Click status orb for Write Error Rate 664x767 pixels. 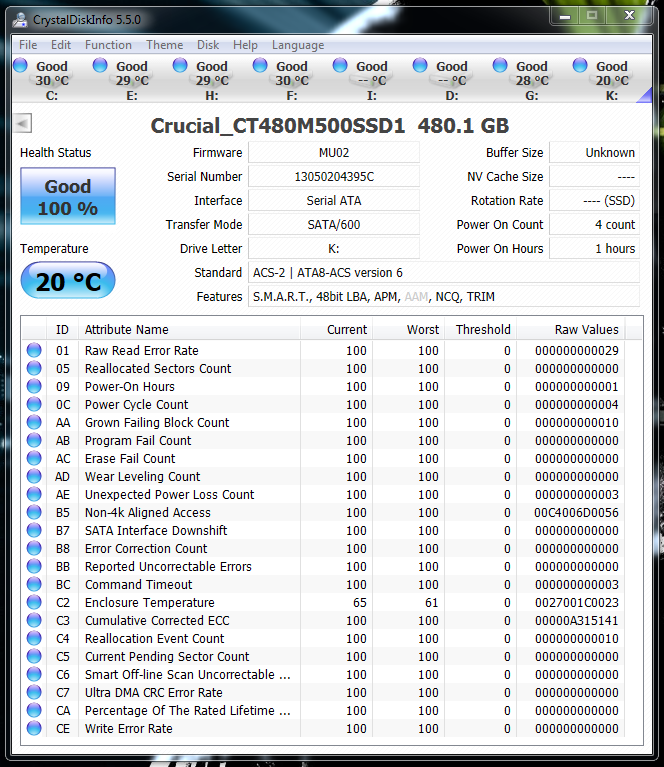34,729
